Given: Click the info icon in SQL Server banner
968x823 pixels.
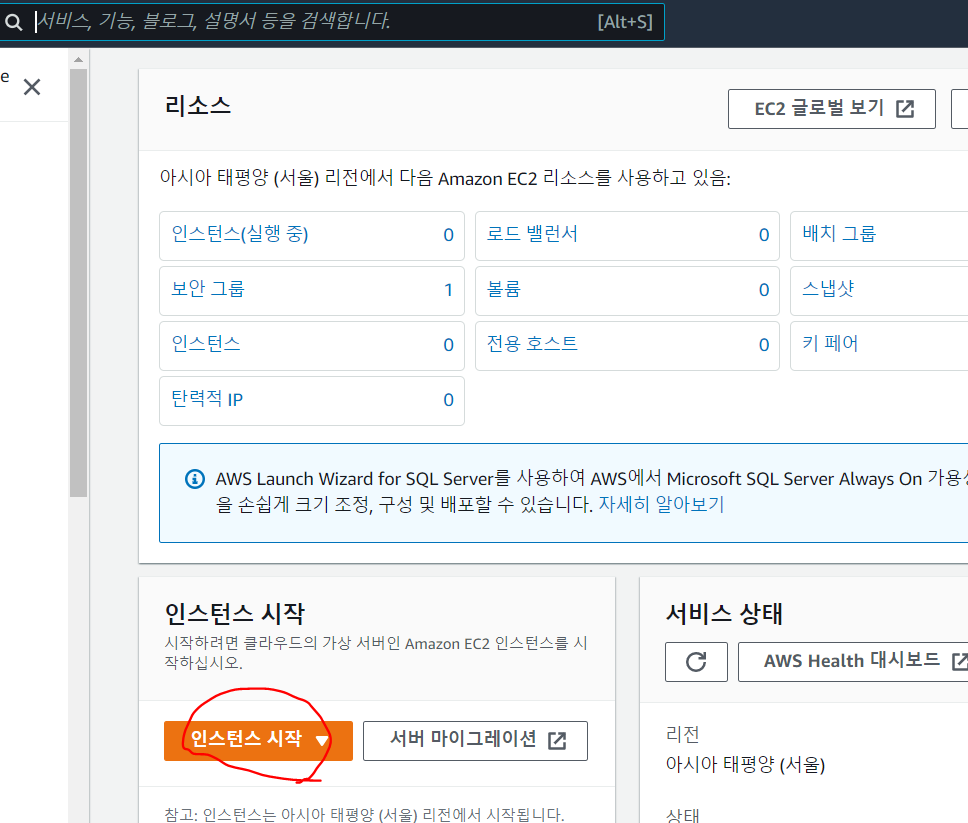Looking at the screenshot, I should click(x=195, y=478).
